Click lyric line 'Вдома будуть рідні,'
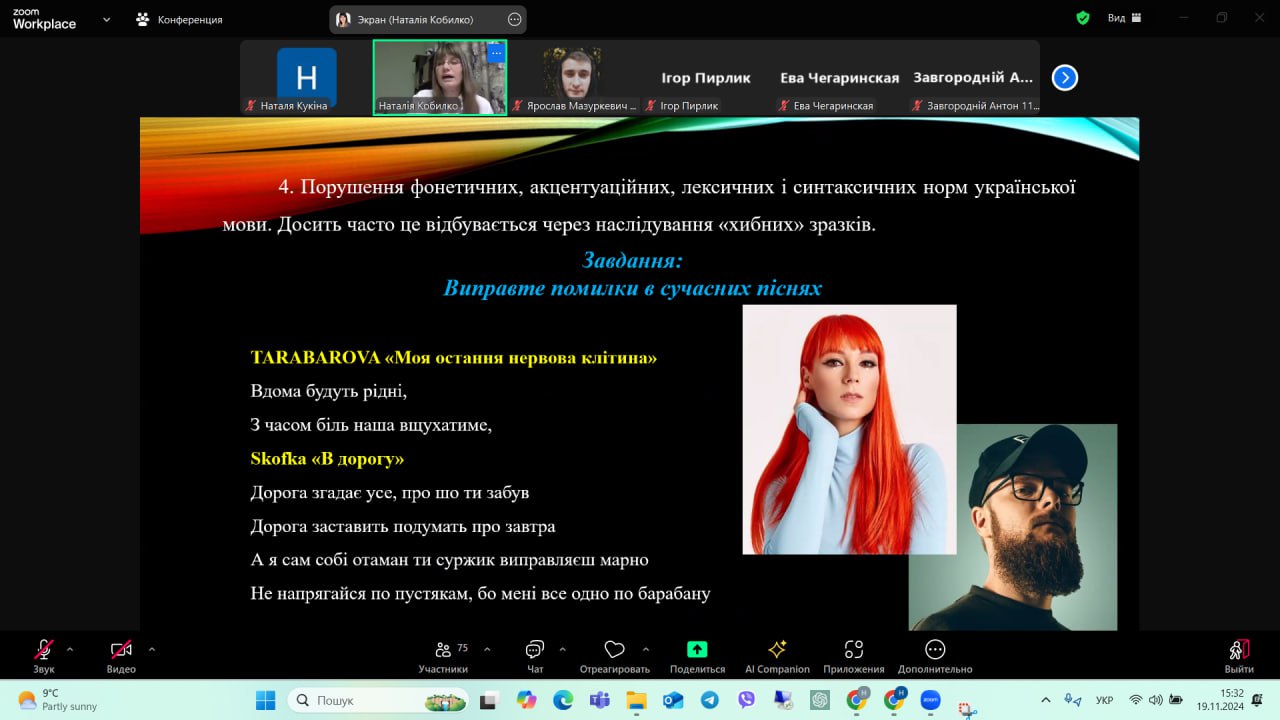Viewport: 1280px width, 720px height. [x=329, y=391]
